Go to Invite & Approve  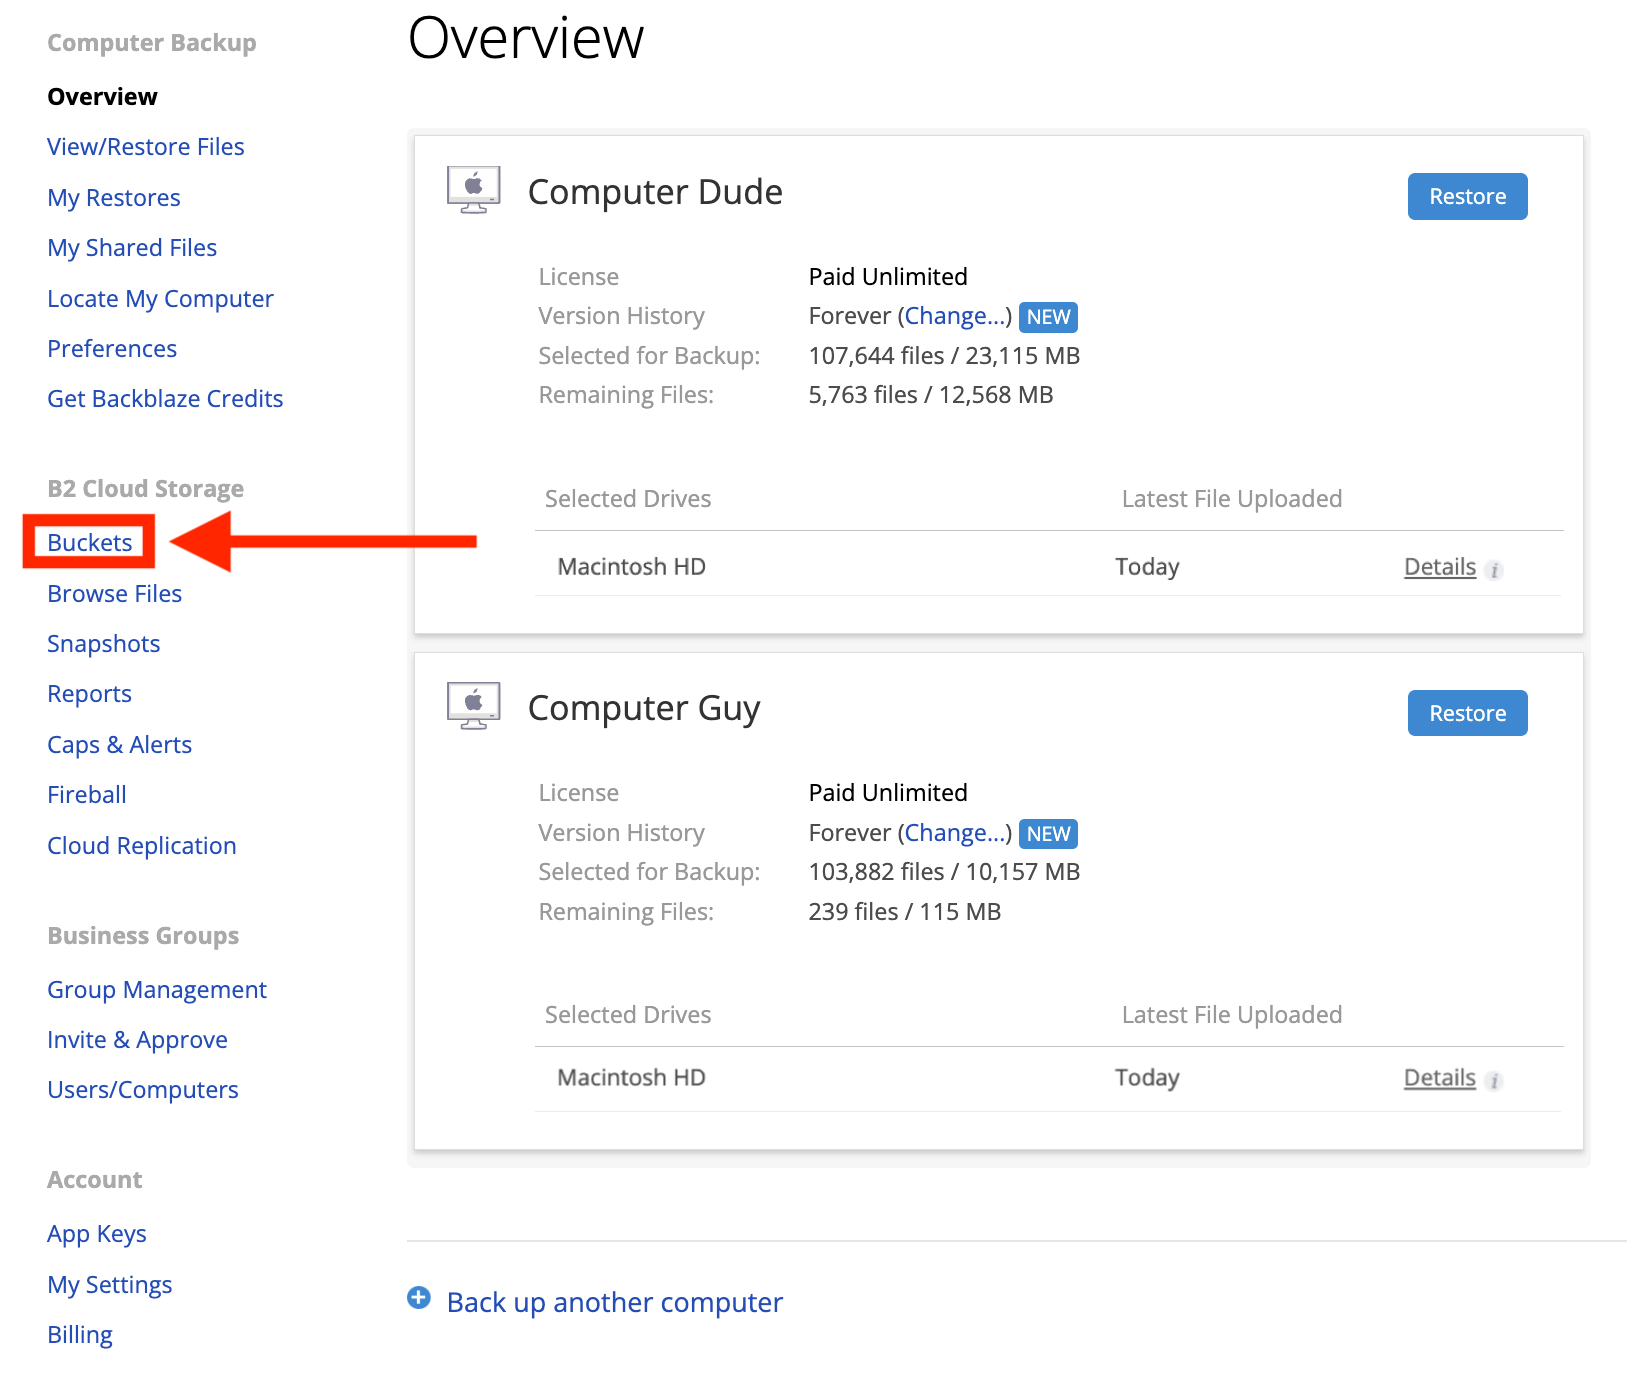pyautogui.click(x=138, y=1040)
